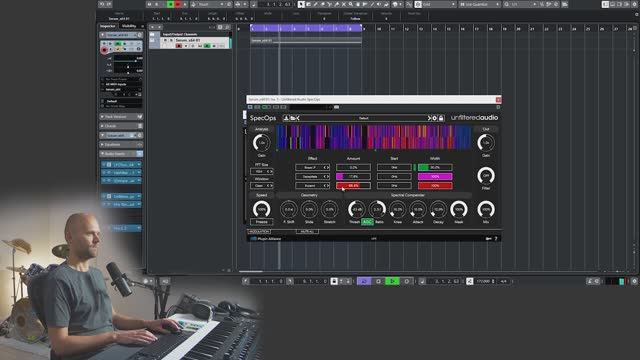Open the second Effect selector dropdown
The image size is (640, 360).
click(313, 176)
